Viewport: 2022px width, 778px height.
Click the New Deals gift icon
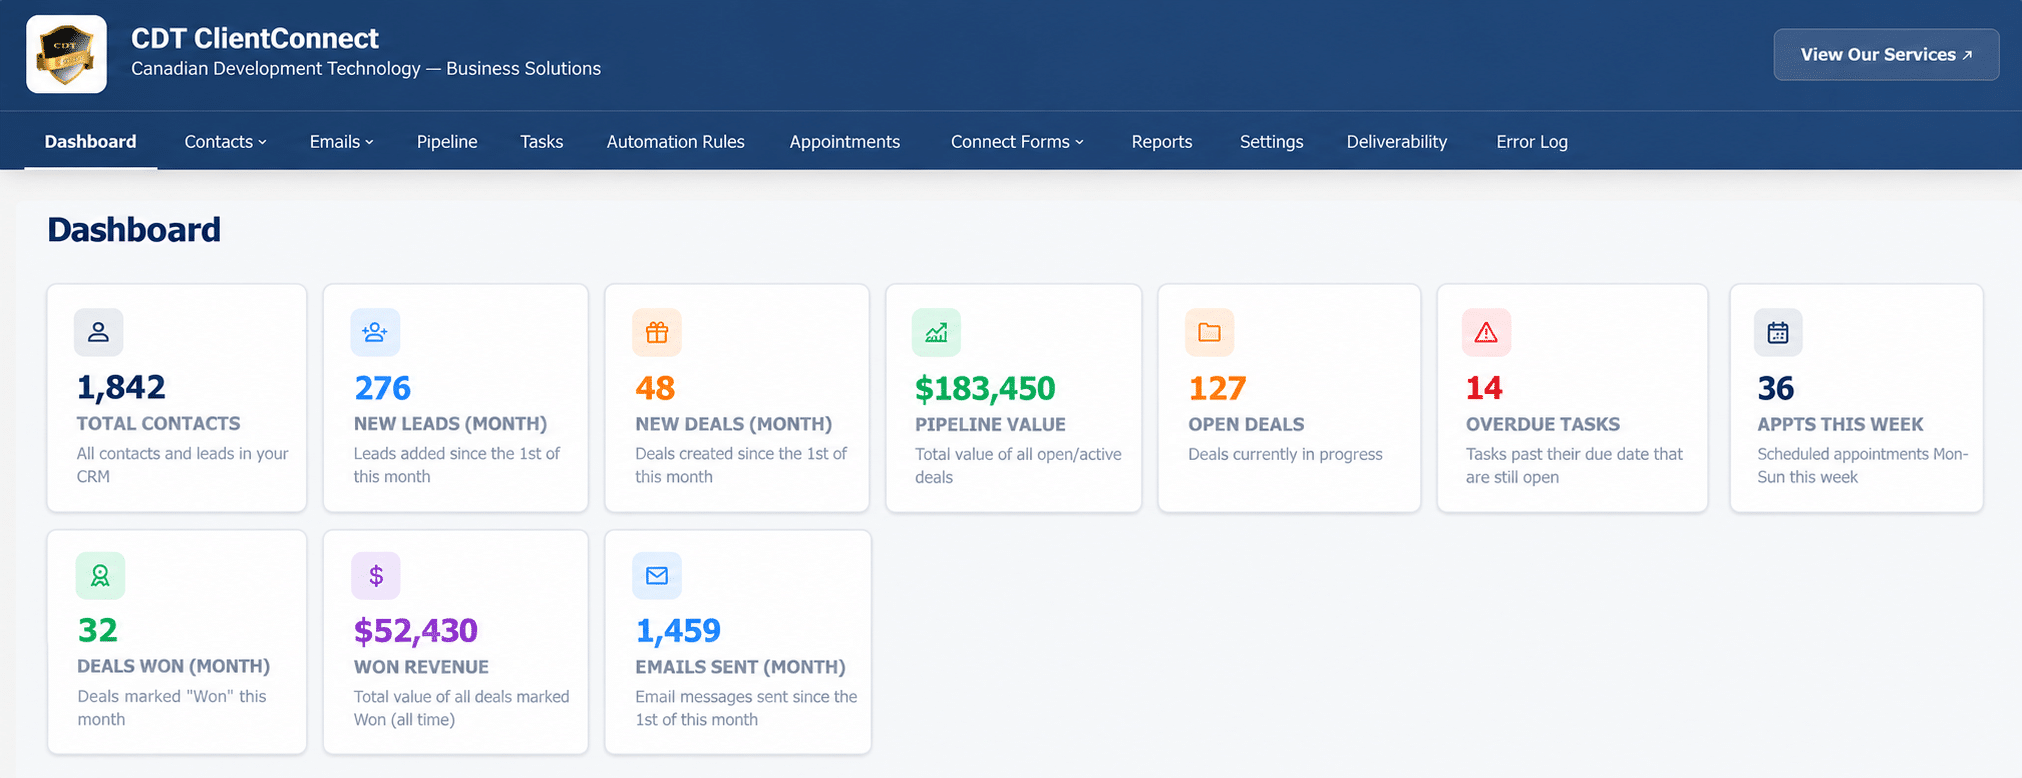click(x=657, y=332)
